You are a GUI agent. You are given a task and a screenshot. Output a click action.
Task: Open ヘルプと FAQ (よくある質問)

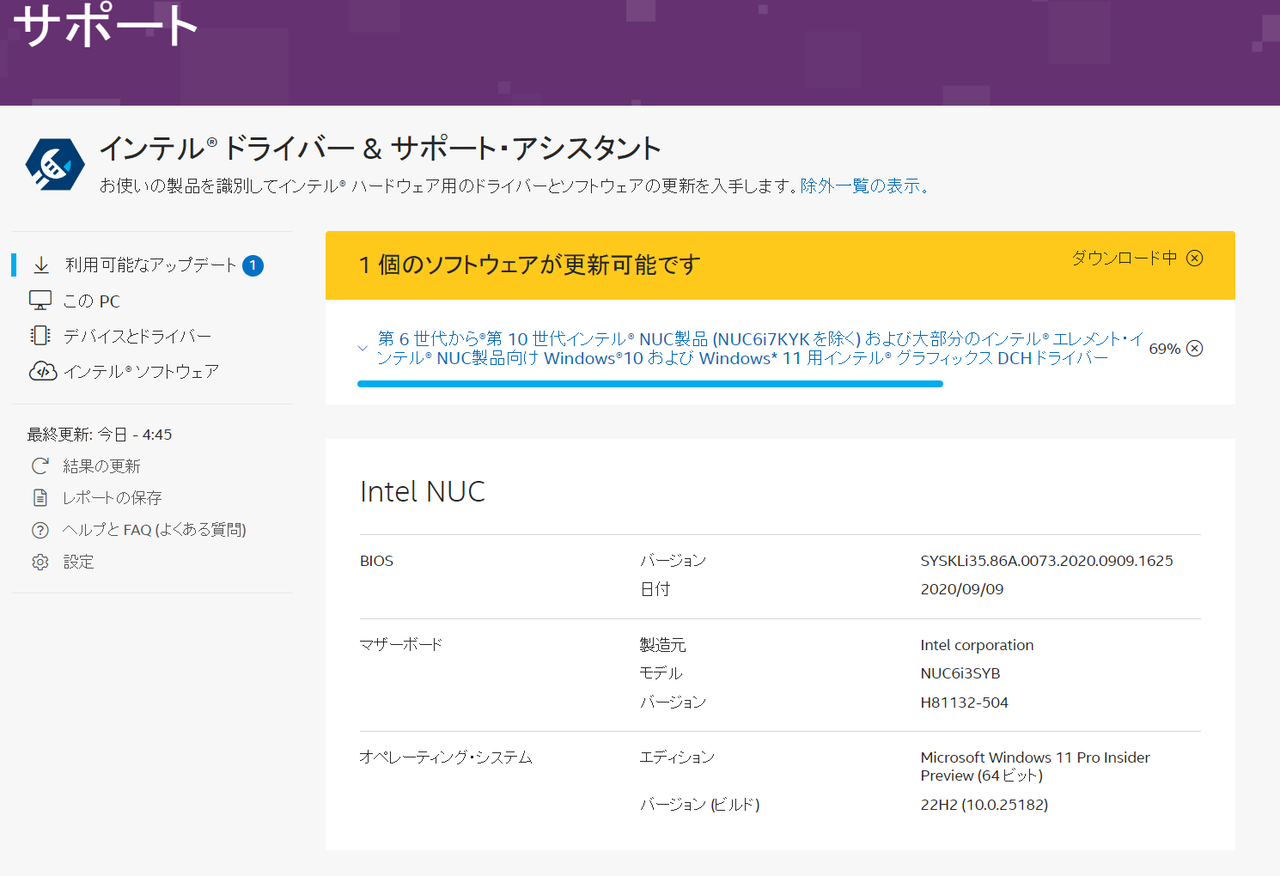click(155, 530)
